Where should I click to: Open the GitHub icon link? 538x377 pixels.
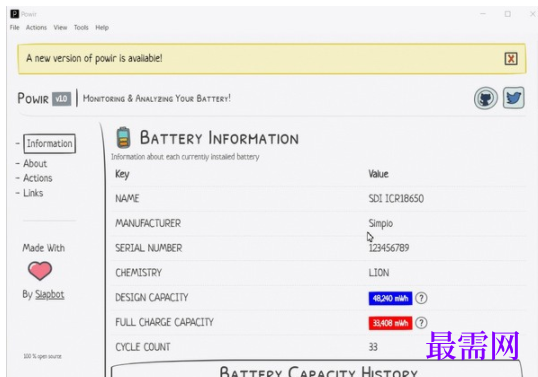(x=486, y=98)
